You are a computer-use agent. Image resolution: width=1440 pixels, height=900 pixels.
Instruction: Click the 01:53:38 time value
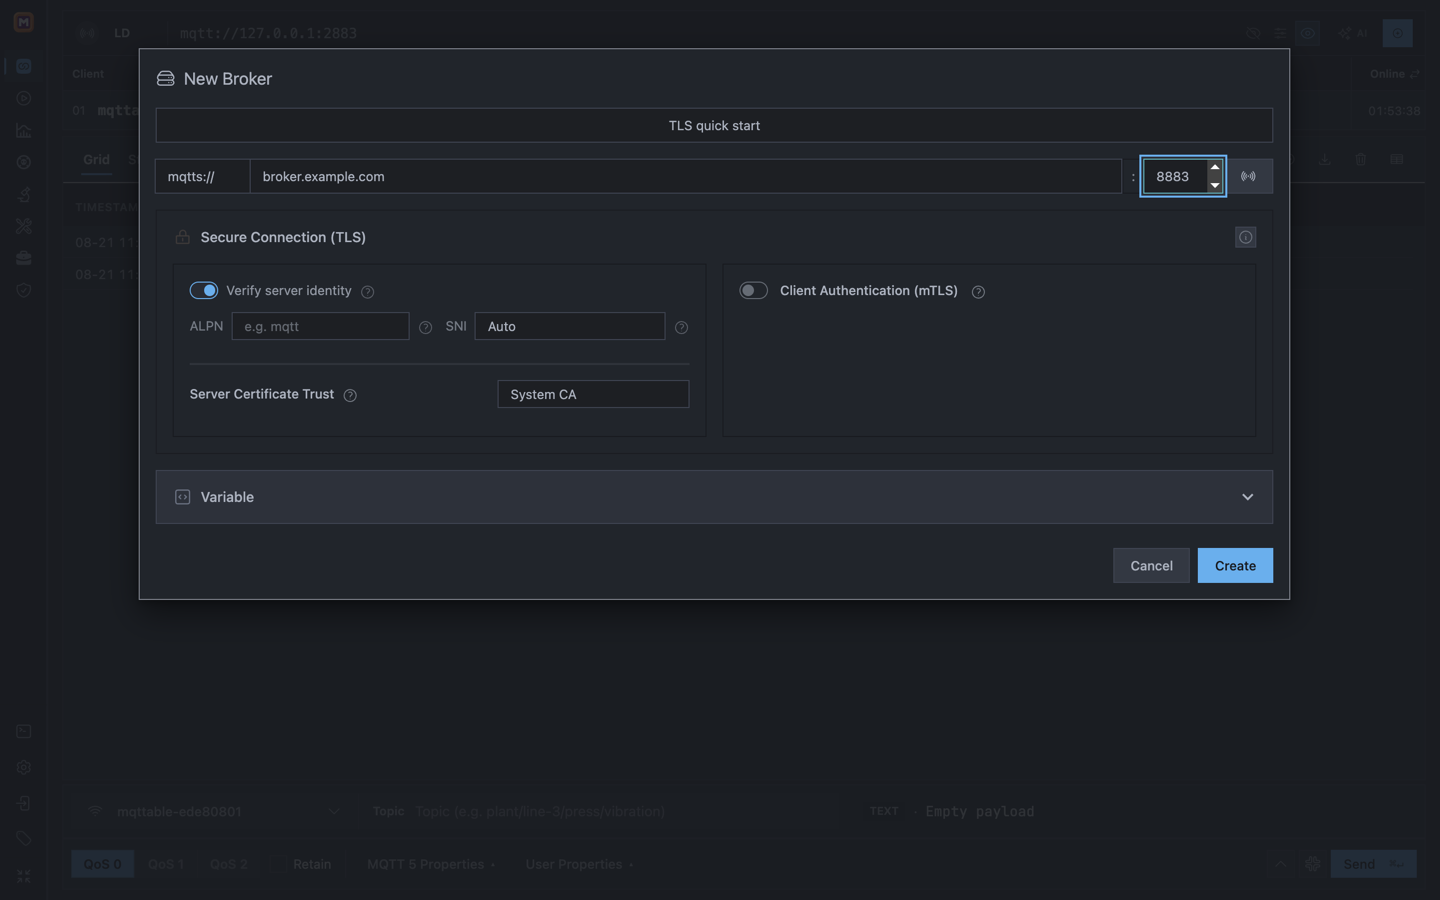click(x=1394, y=111)
